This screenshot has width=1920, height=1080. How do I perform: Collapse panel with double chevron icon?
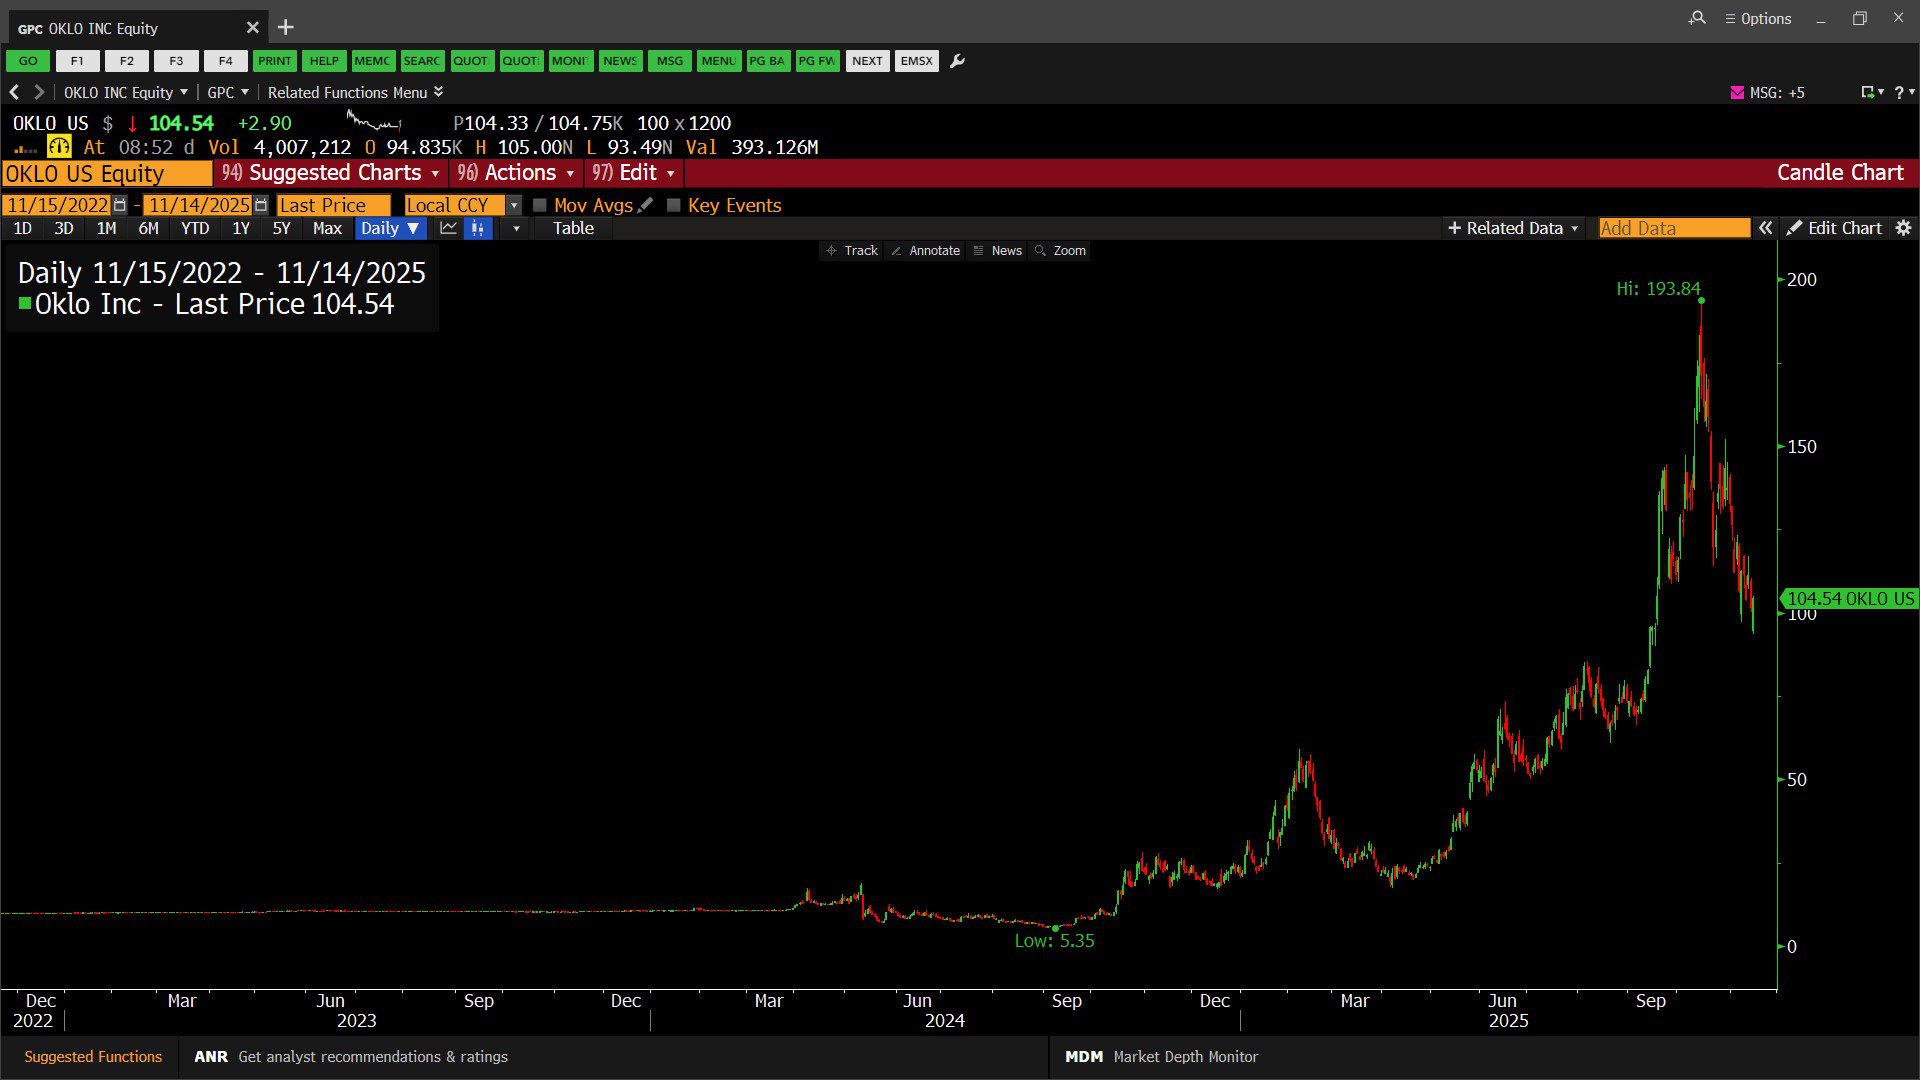click(1766, 228)
